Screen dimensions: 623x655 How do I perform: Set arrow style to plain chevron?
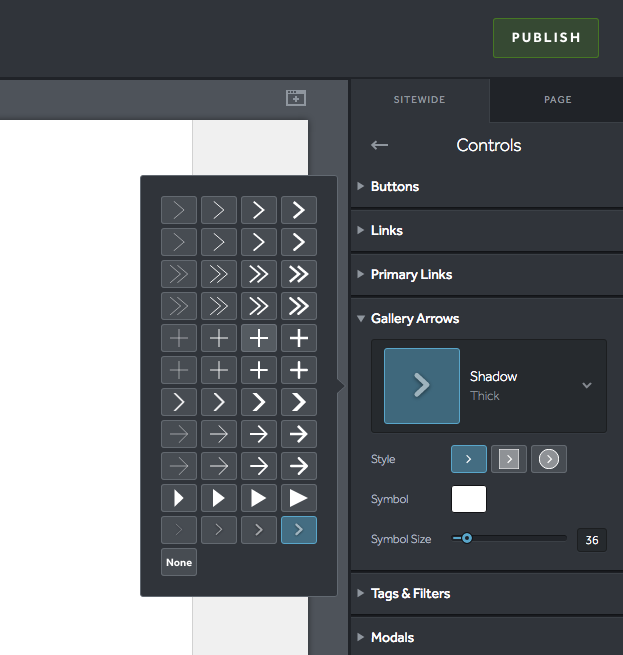[x=468, y=459]
